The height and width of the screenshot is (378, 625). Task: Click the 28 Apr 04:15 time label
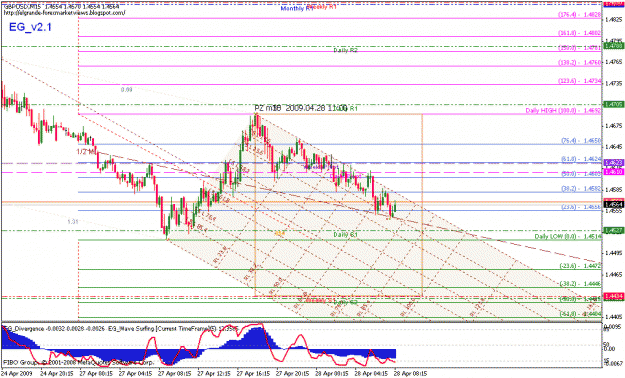click(x=371, y=374)
